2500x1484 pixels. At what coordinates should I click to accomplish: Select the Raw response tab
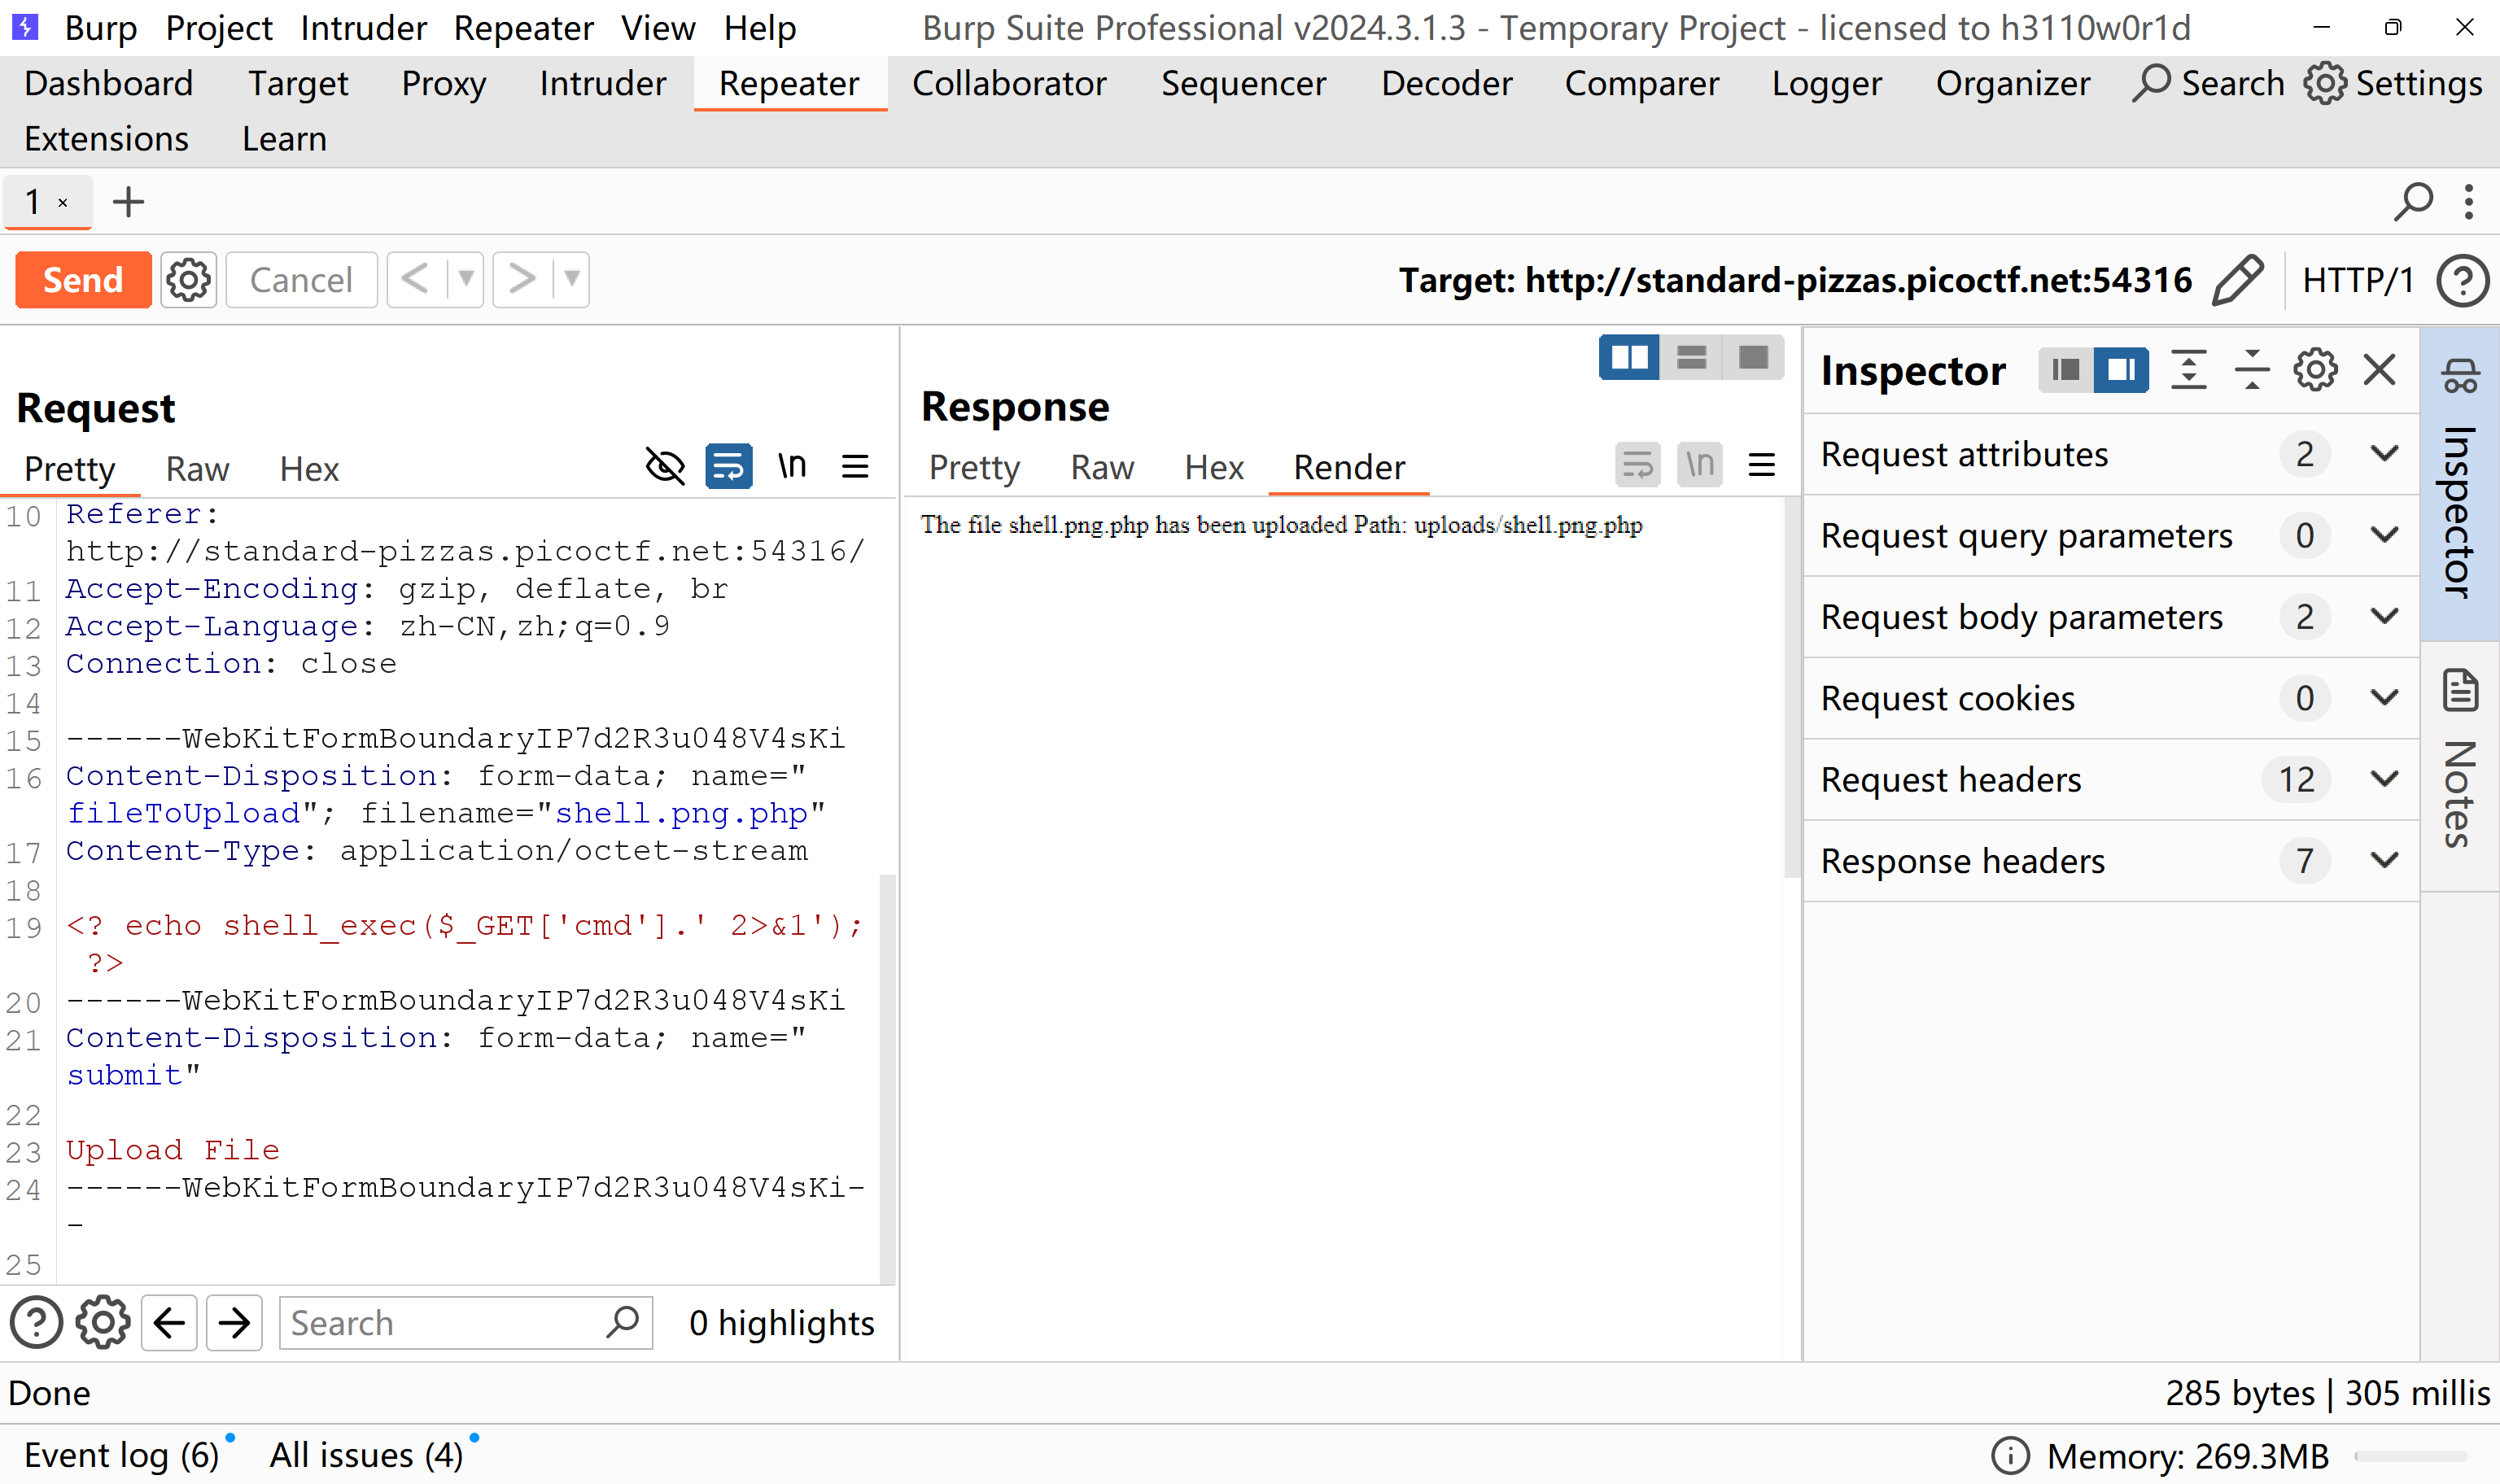tap(1101, 468)
